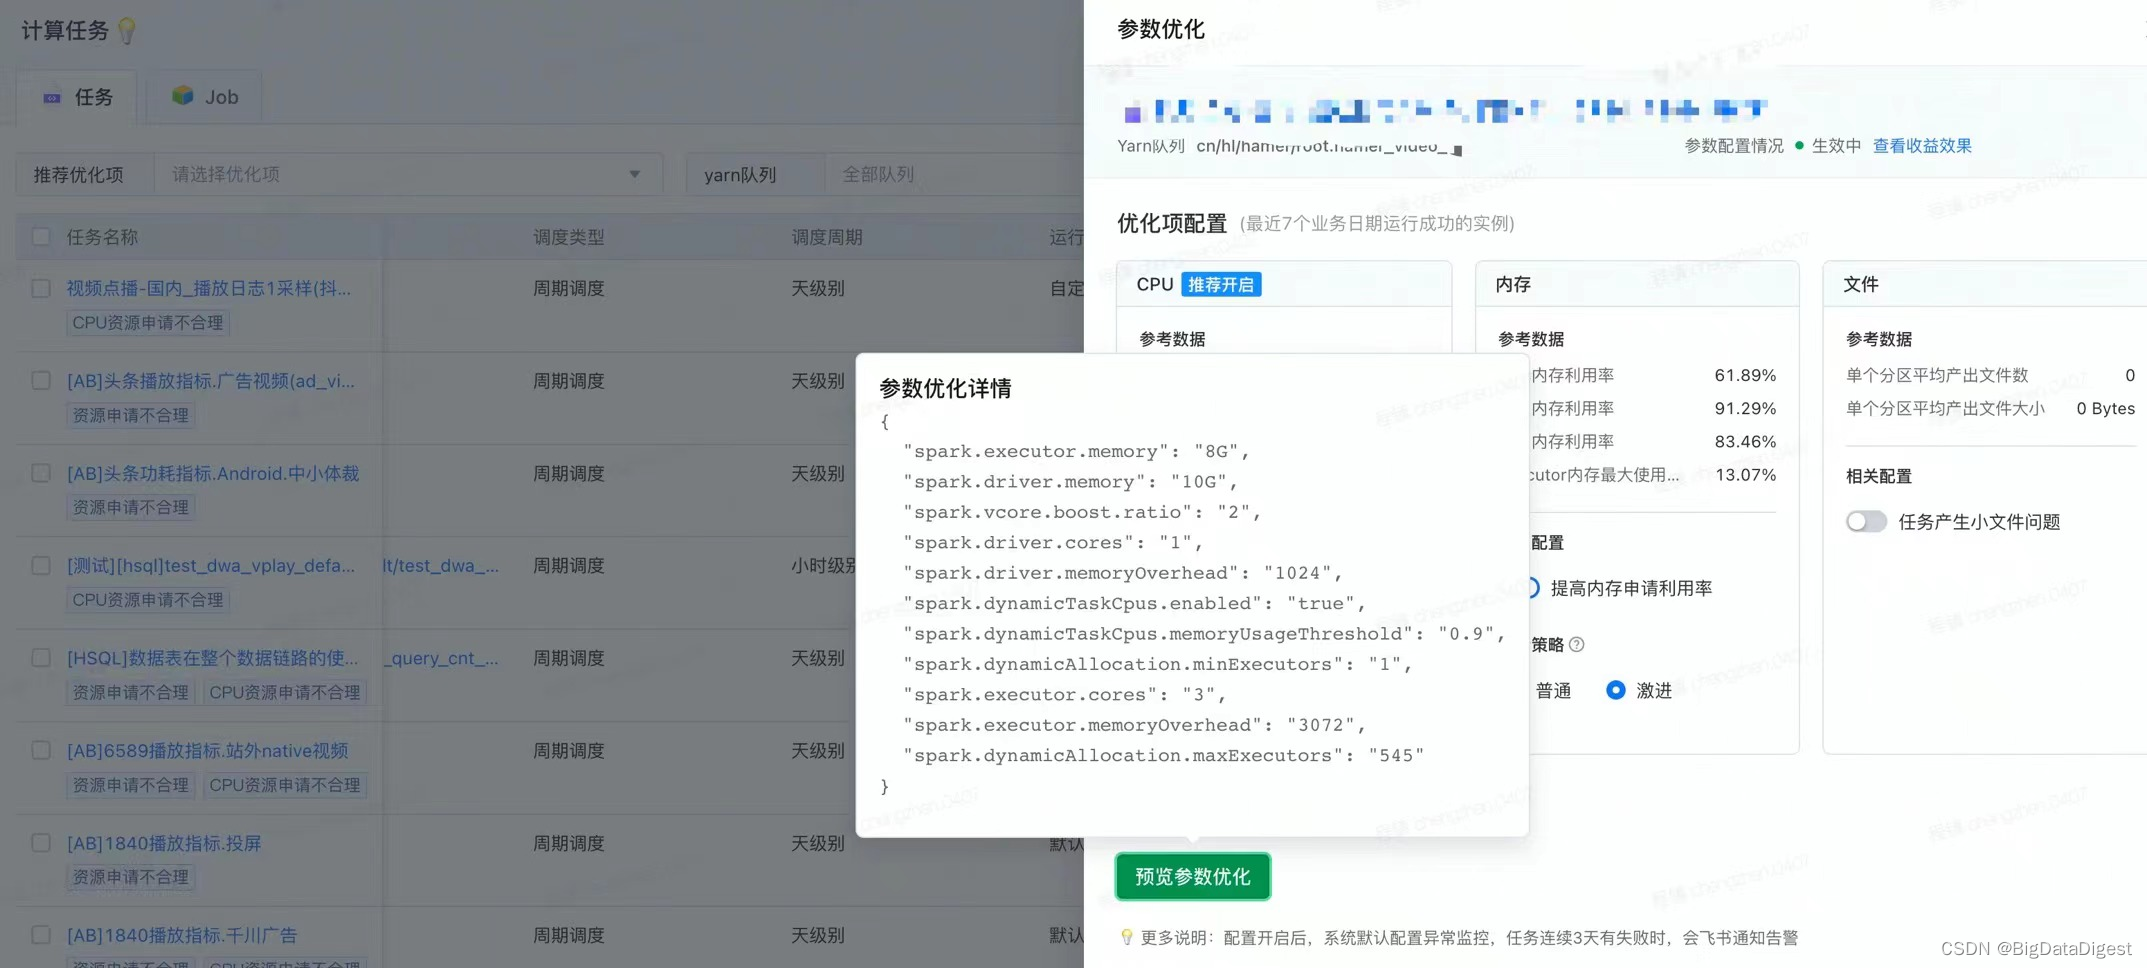Image resolution: width=2147 pixels, height=968 pixels.
Task: Open task [AB]1840播放指标.投屏
Action: tap(164, 843)
